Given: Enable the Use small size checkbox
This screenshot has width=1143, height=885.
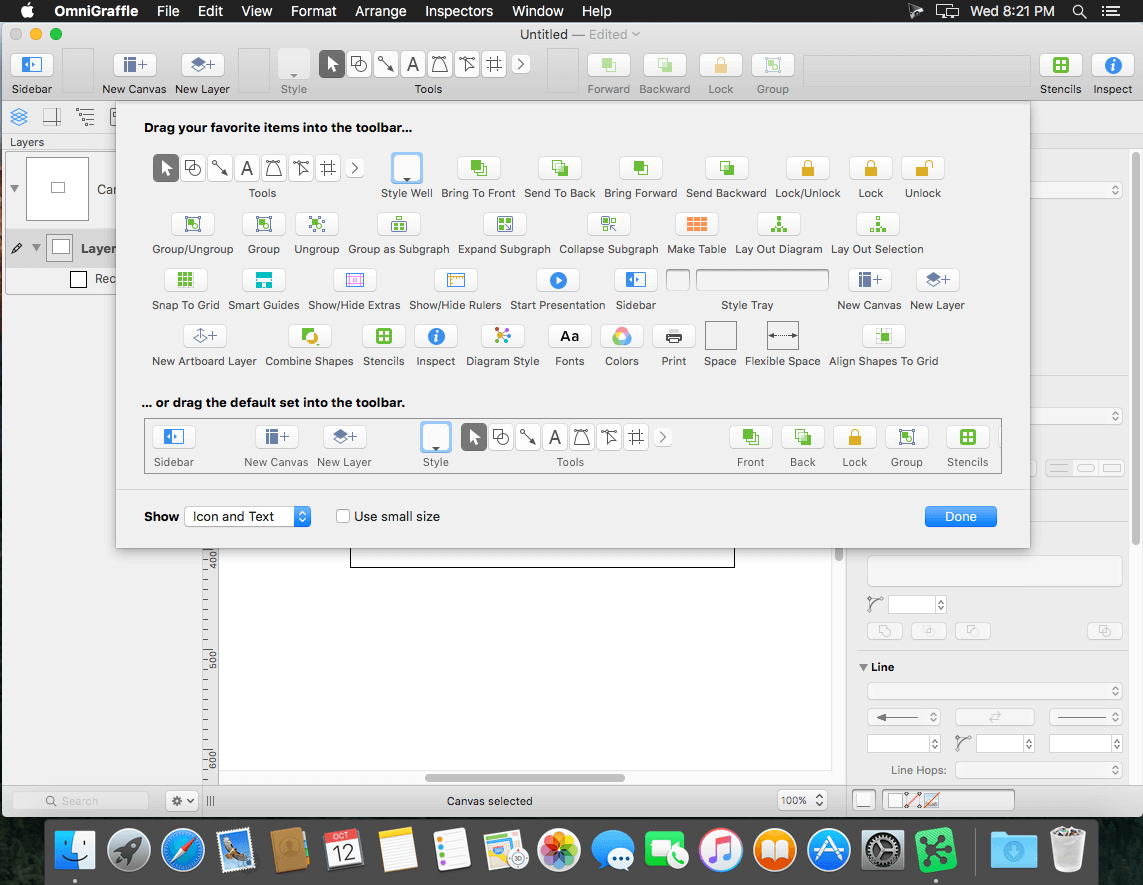Looking at the screenshot, I should coord(343,516).
